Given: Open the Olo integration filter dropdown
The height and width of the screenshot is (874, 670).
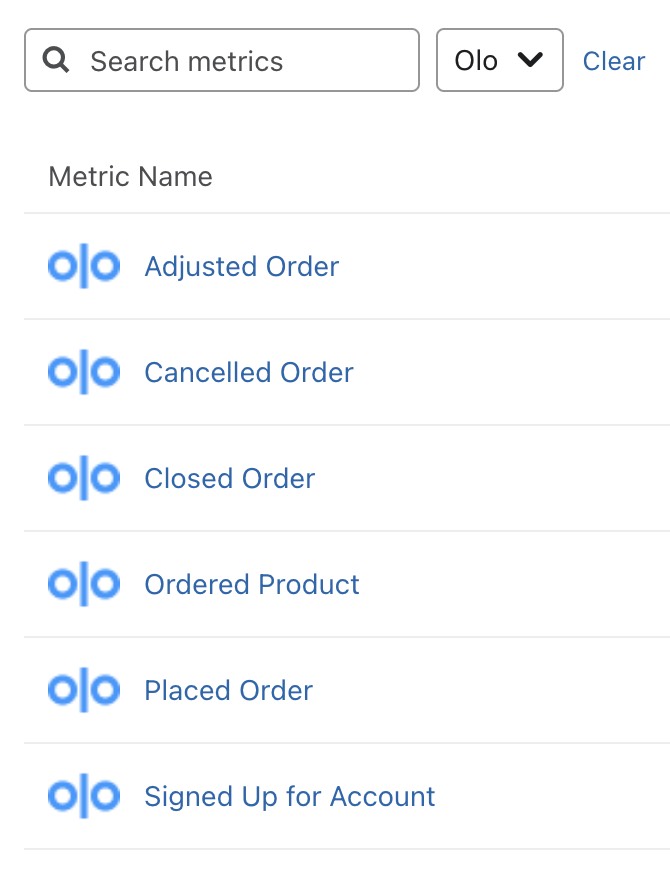Looking at the screenshot, I should tap(500, 60).
